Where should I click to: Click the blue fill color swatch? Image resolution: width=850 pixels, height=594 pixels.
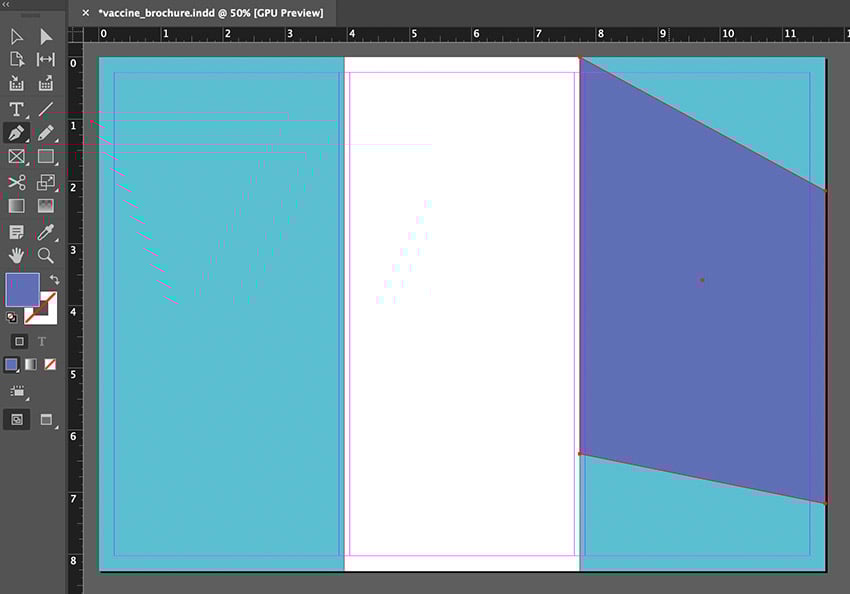pos(22,290)
